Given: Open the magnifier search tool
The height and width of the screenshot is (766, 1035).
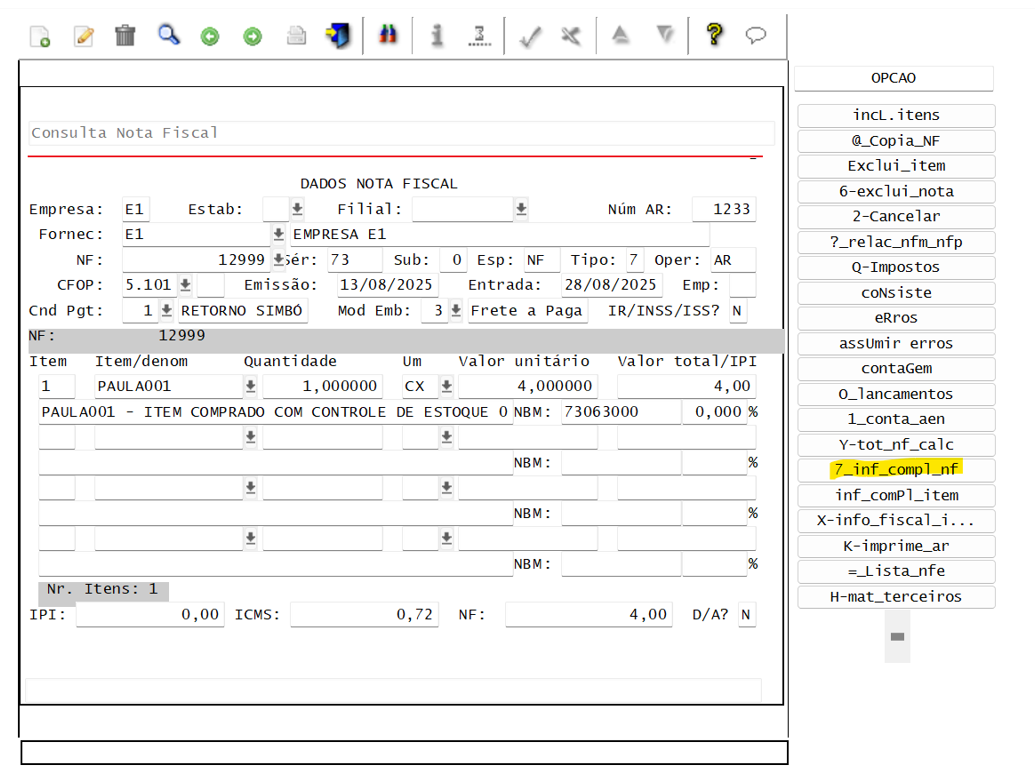Looking at the screenshot, I should point(167,33).
